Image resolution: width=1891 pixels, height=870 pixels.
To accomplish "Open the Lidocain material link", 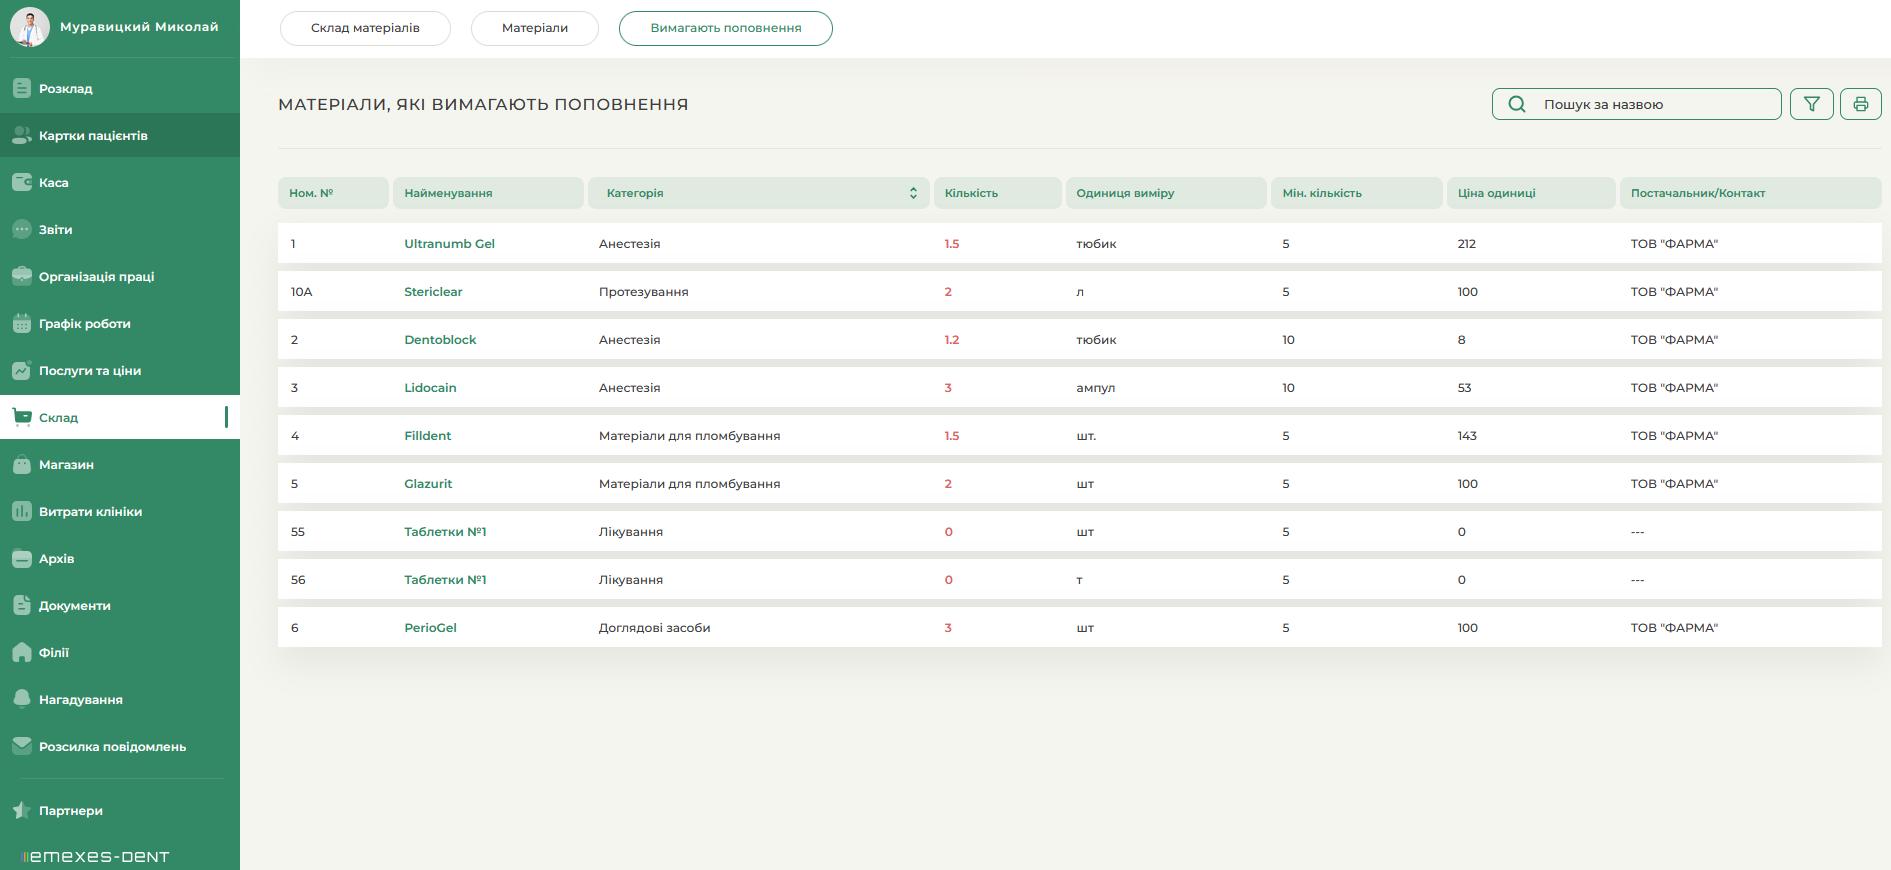I will tap(430, 387).
